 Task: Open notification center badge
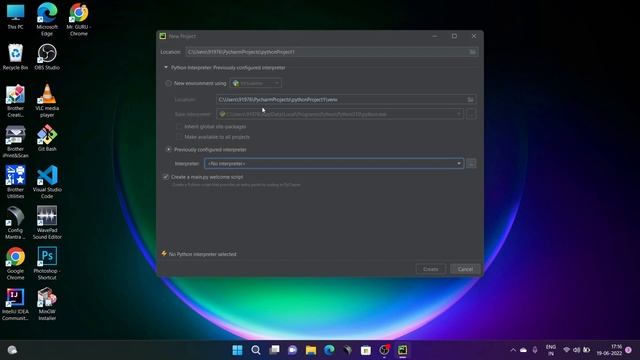click(x=629, y=350)
